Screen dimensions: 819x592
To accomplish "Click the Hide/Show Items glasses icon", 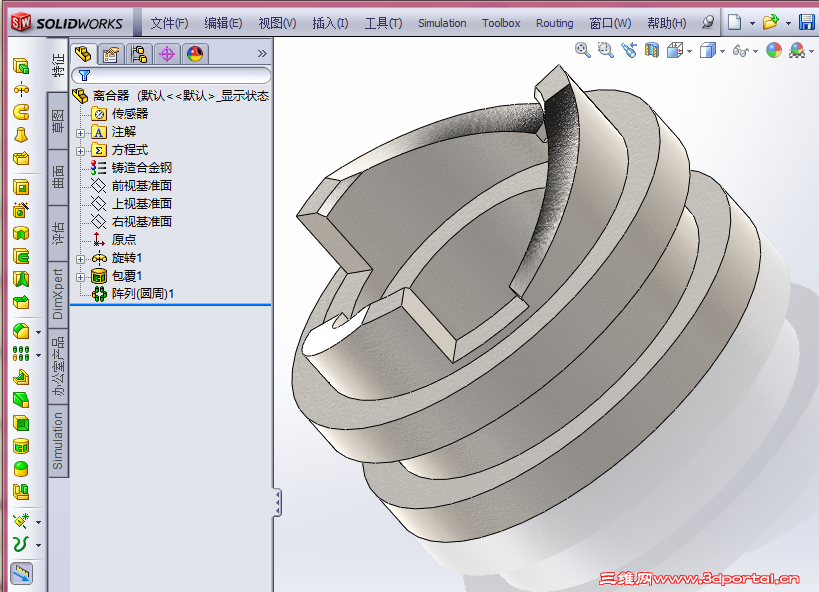I will (x=740, y=51).
